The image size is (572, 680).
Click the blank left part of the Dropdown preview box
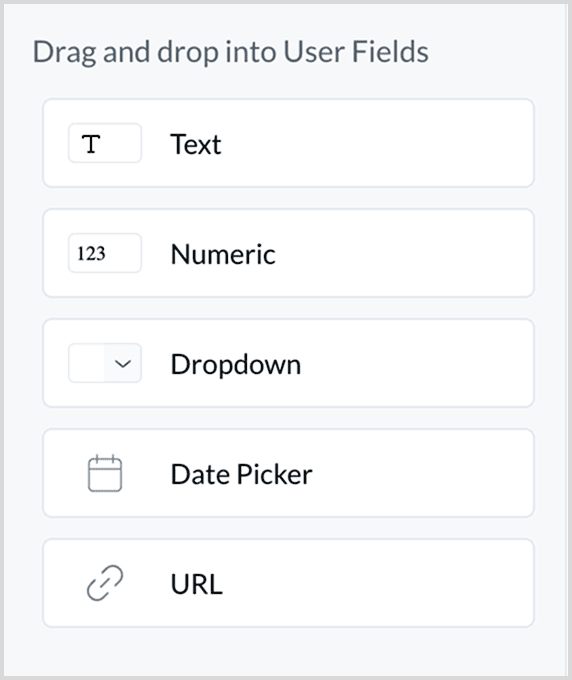(86, 363)
